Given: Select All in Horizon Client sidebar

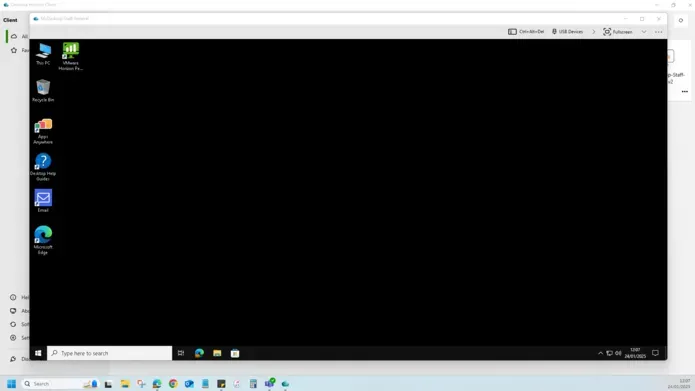Looking at the screenshot, I should pyautogui.click(x=19, y=36).
